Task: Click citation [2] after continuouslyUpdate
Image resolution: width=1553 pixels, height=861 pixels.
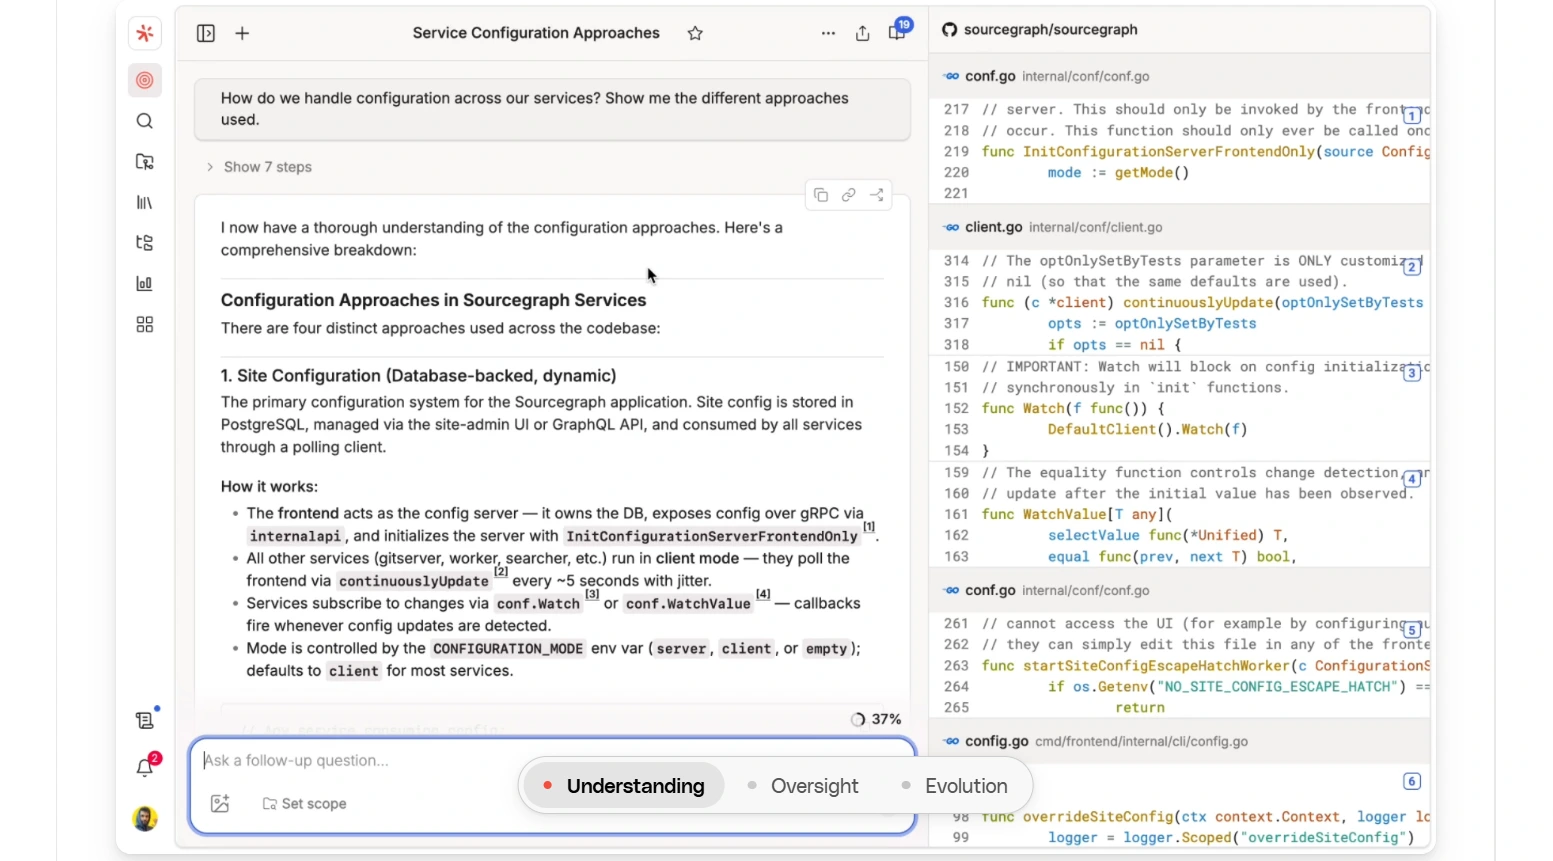Action: pos(501,572)
